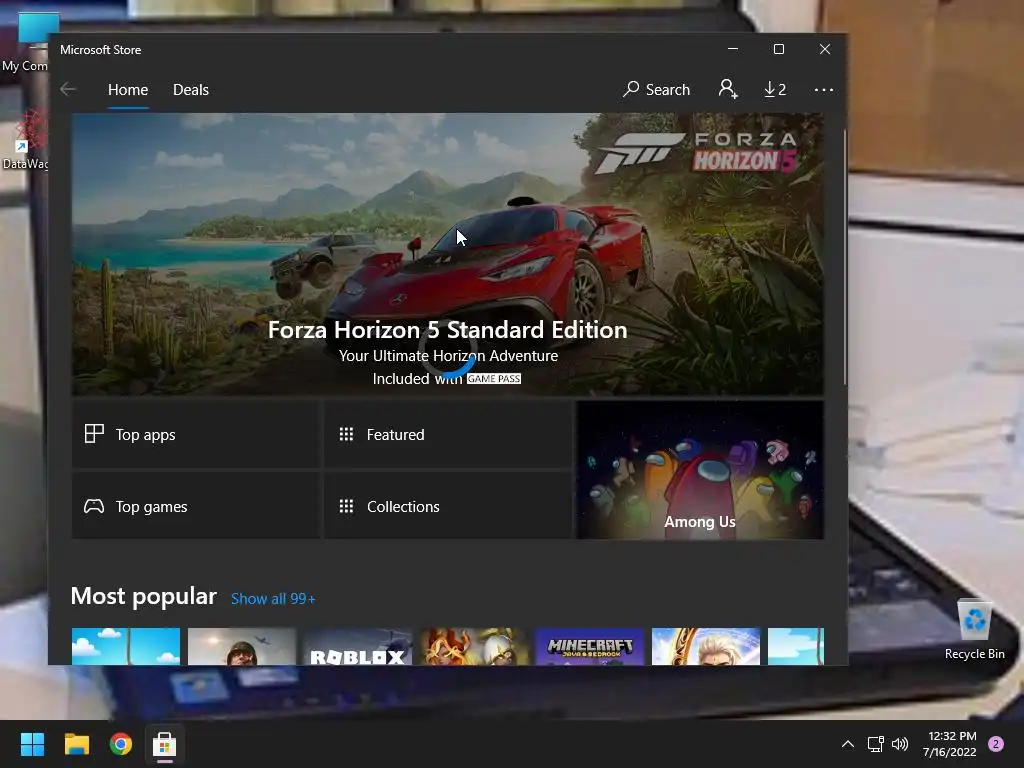Click the Game Pass badge
Image resolution: width=1024 pixels, height=768 pixels.
click(x=494, y=379)
